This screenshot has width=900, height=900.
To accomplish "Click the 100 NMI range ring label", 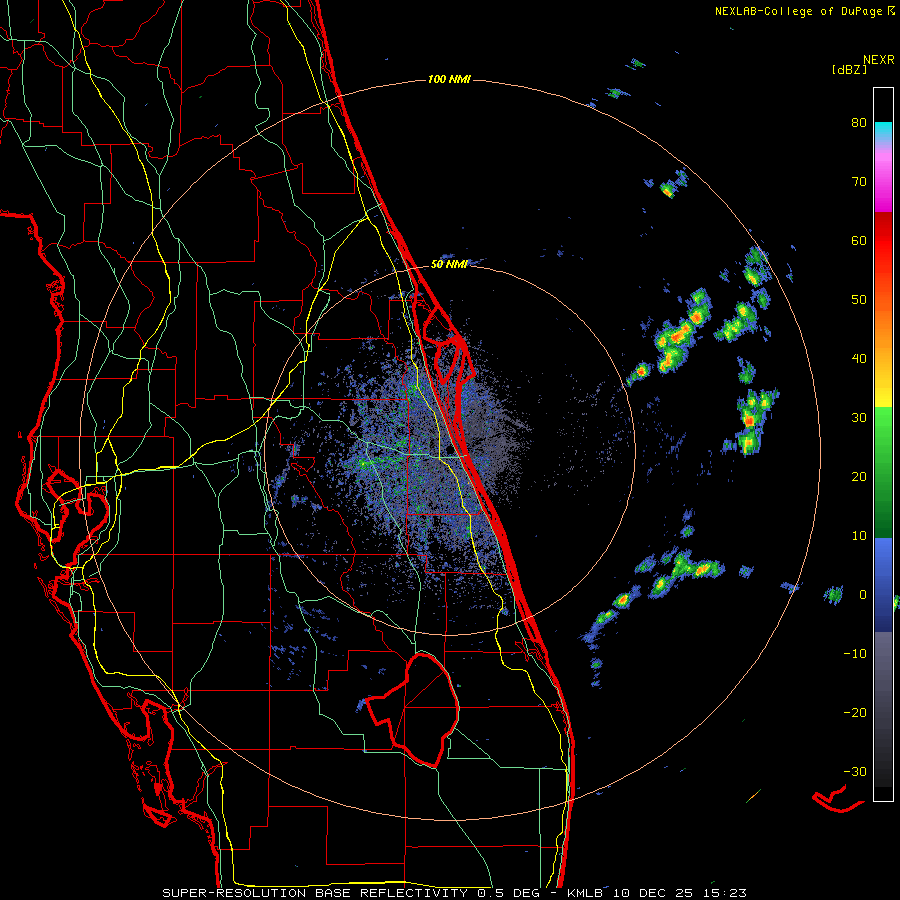I will pyautogui.click(x=449, y=79).
